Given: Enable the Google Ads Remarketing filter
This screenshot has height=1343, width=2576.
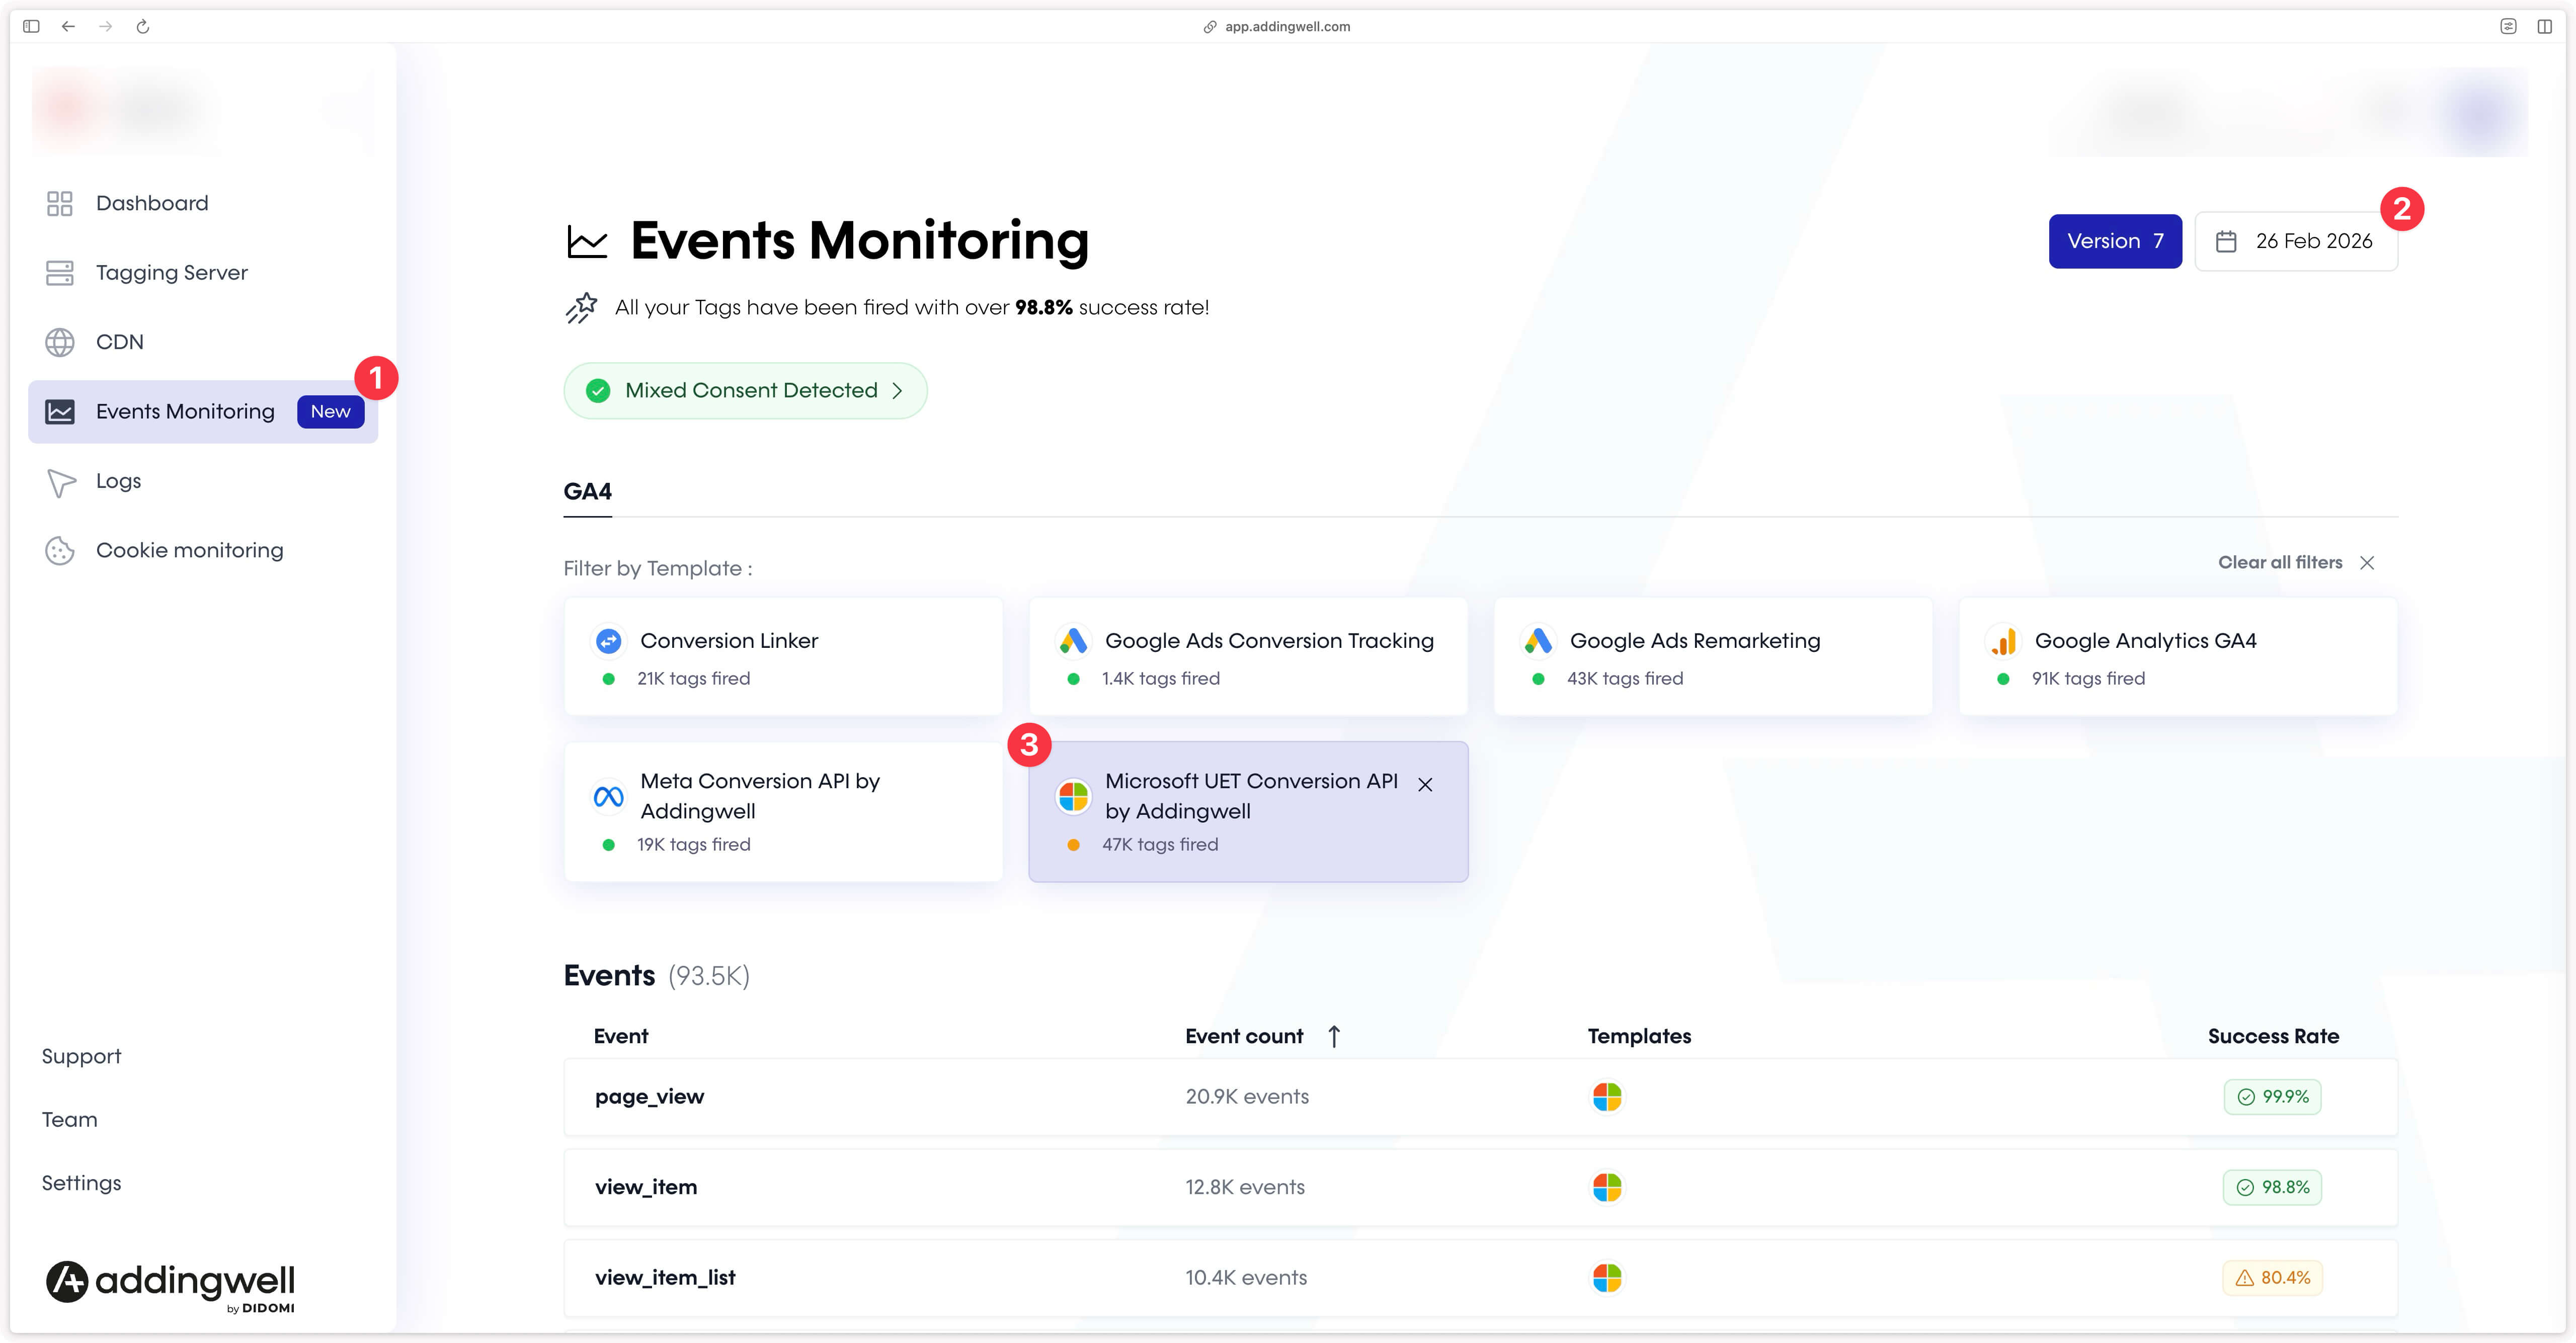Looking at the screenshot, I should (x=1713, y=656).
